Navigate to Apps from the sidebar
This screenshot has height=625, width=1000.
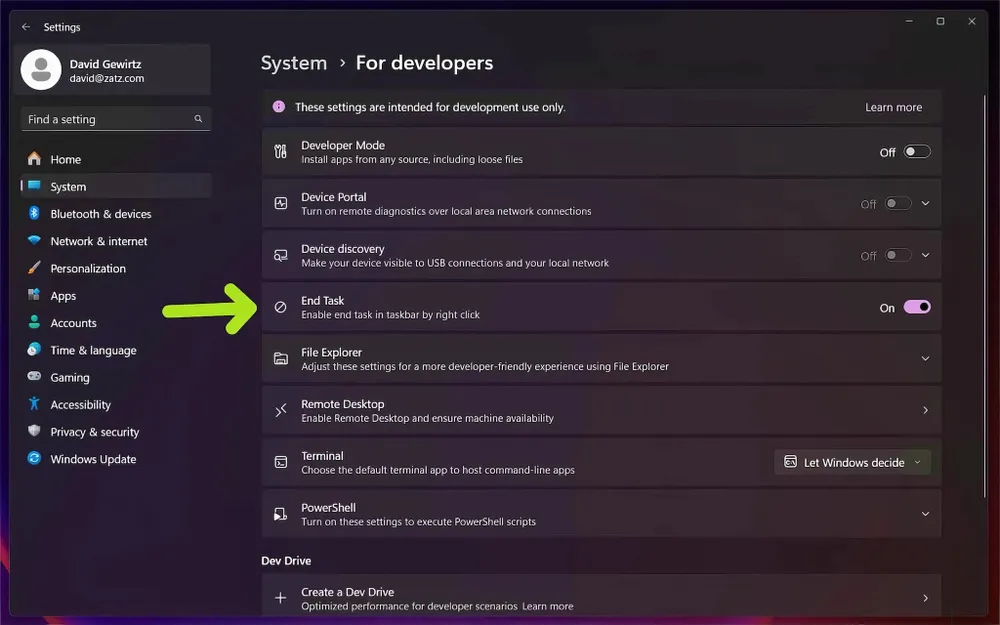pyautogui.click(x=62, y=295)
